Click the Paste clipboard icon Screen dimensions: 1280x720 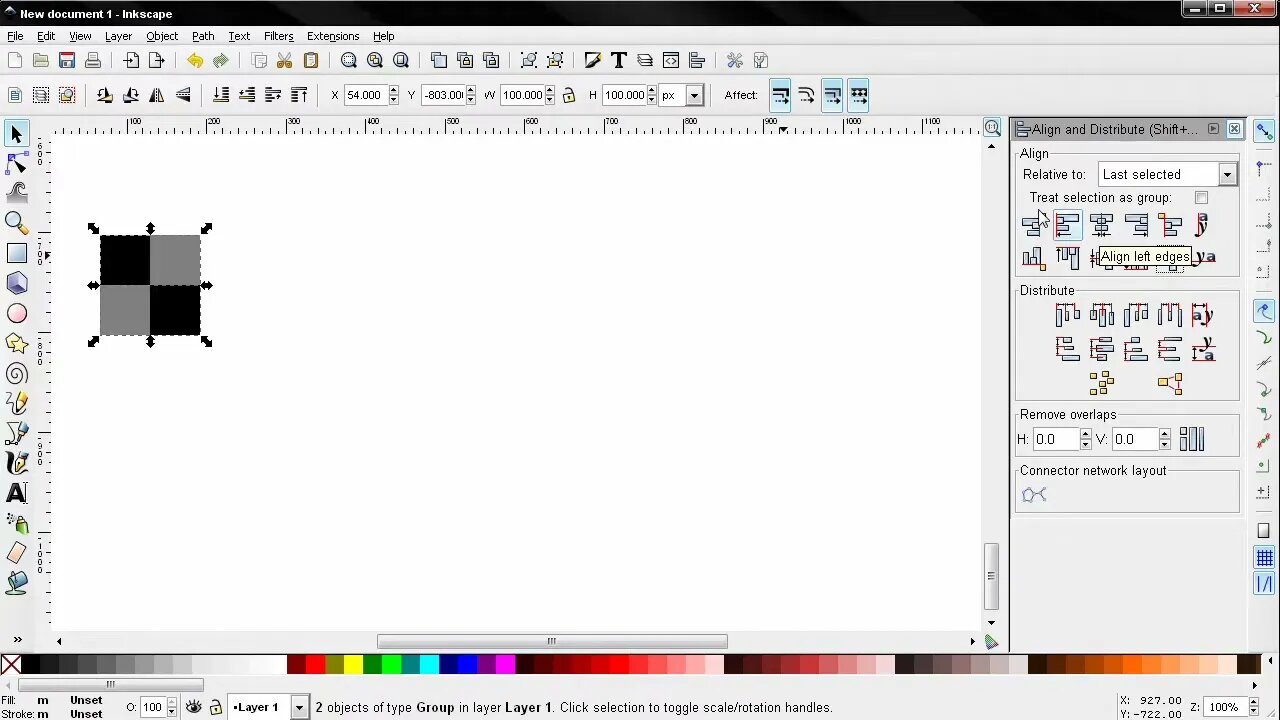coord(311,61)
